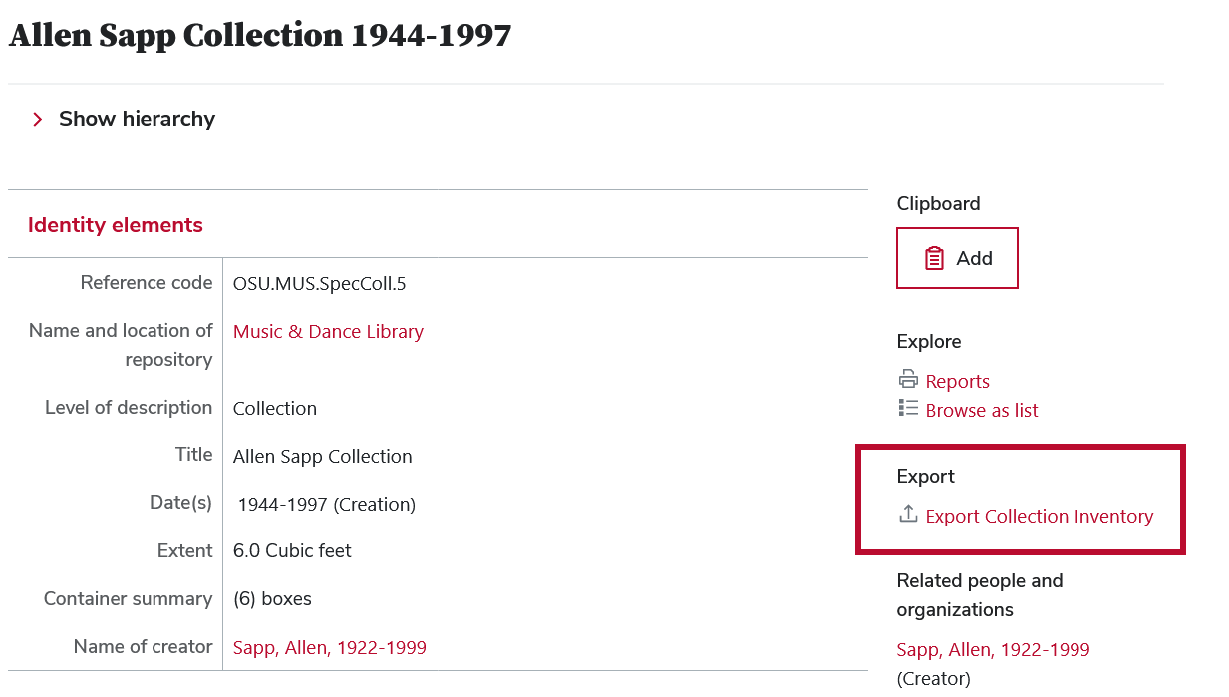This screenshot has width=1229, height=697.
Task: Click the list icon beside Browse as list
Action: 908,408
